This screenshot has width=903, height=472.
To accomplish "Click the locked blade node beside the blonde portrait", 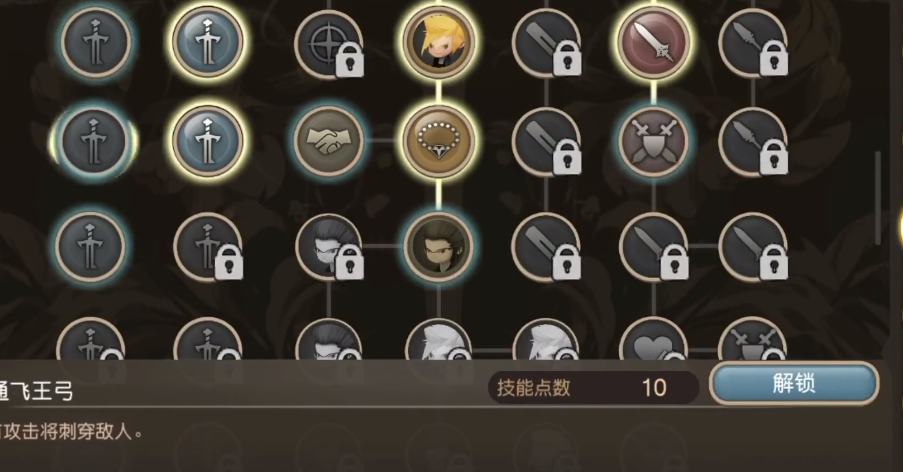I will click(546, 43).
